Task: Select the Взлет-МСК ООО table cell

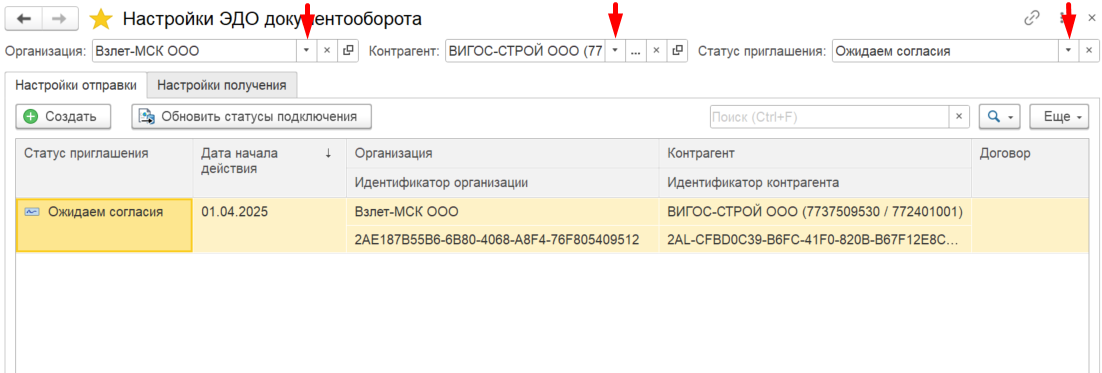Action: click(503, 211)
